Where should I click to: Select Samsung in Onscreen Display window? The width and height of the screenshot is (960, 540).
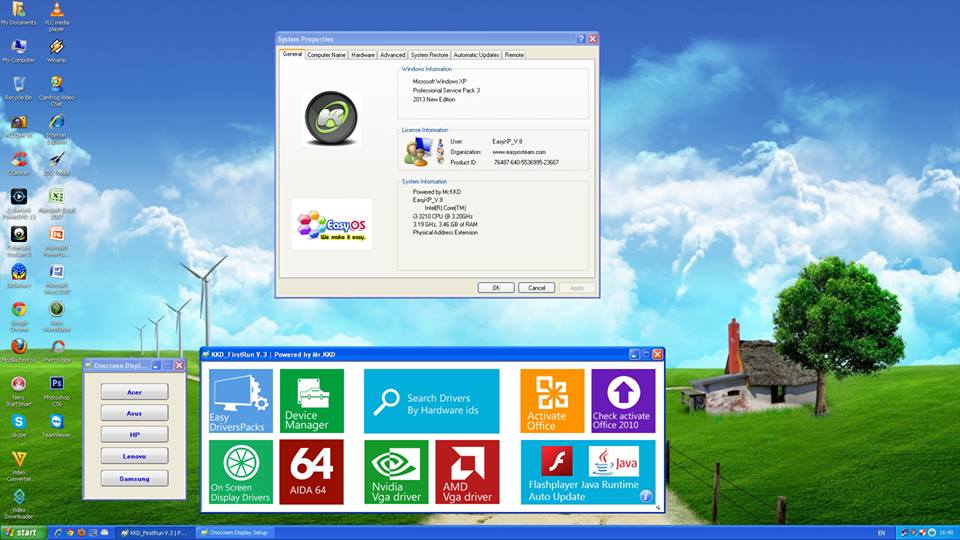point(134,478)
